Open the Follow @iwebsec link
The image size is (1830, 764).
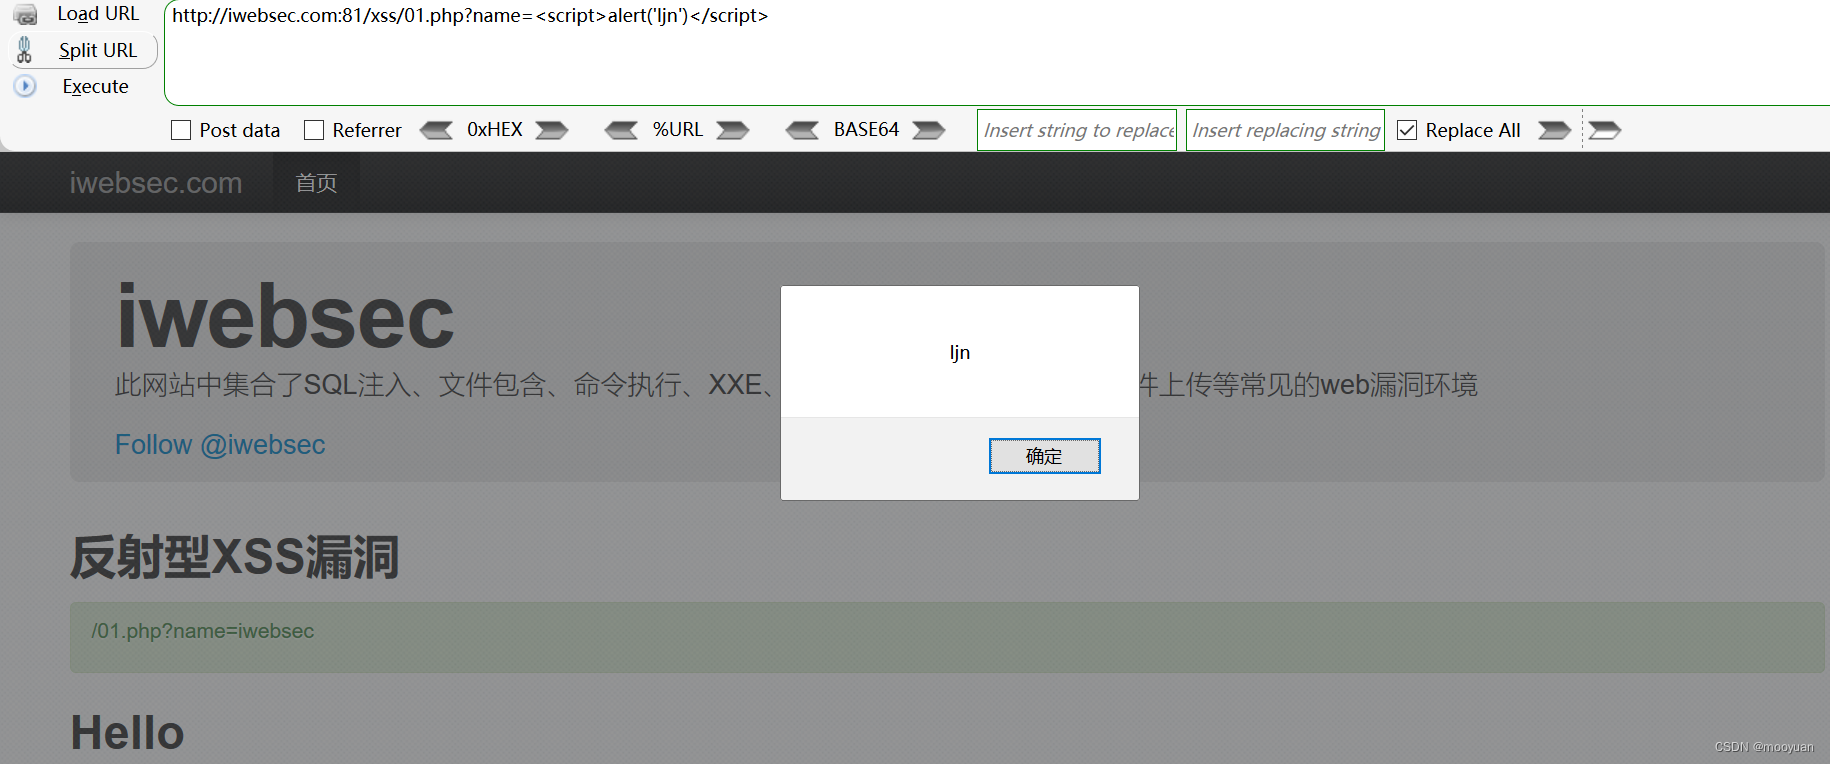click(x=220, y=444)
